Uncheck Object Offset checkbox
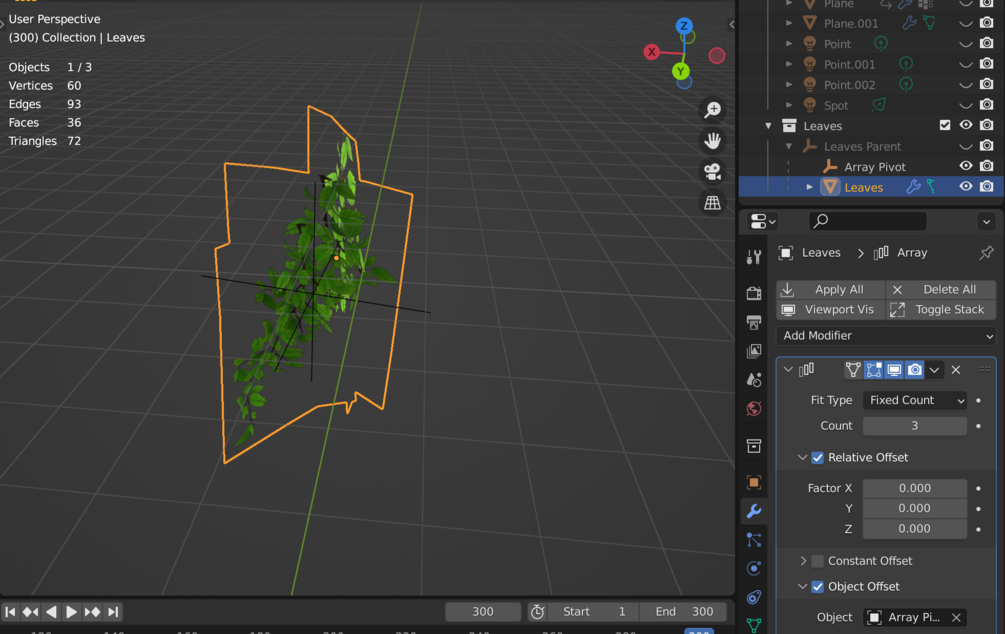The width and height of the screenshot is (1005, 634). [817, 587]
